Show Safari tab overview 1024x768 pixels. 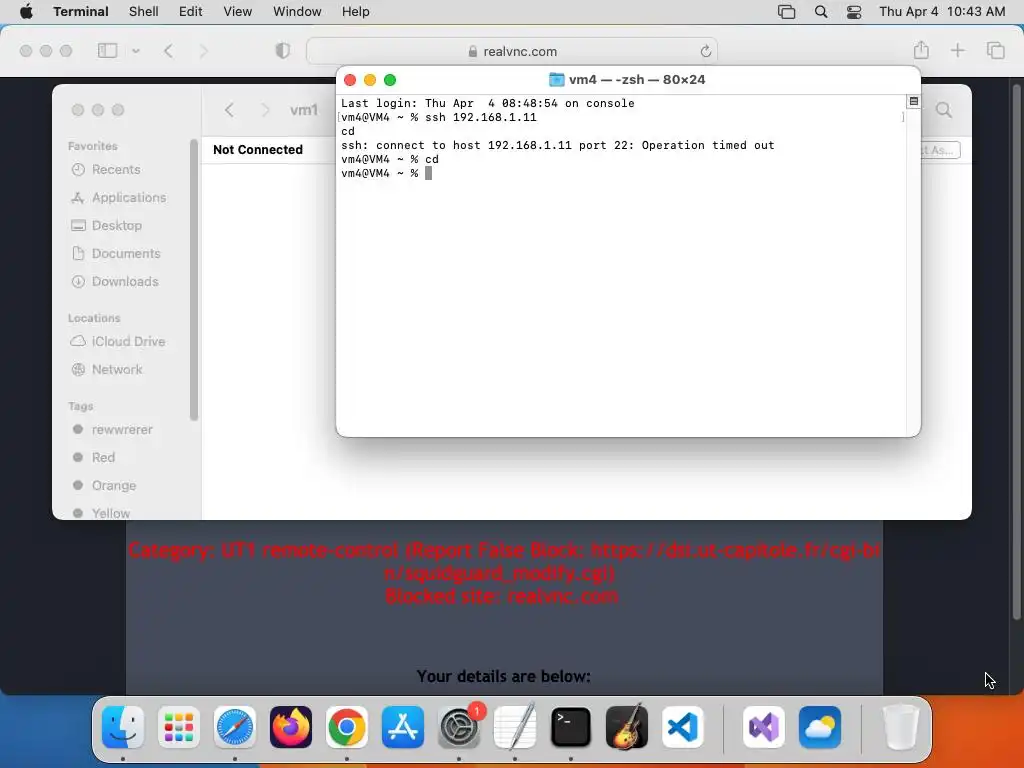[x=995, y=50]
